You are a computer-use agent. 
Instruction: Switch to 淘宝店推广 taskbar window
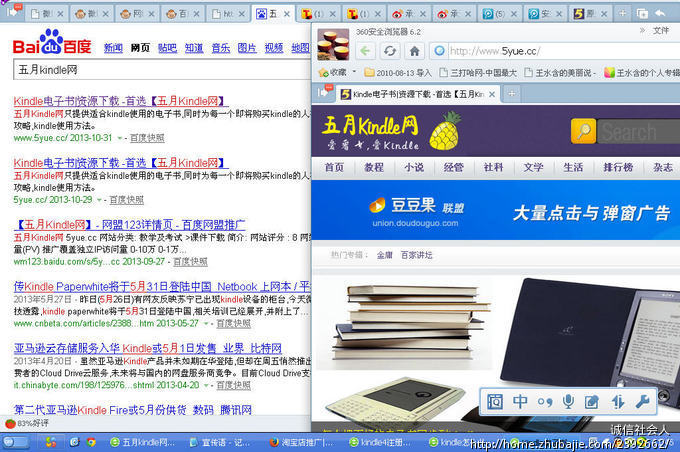(x=301, y=442)
